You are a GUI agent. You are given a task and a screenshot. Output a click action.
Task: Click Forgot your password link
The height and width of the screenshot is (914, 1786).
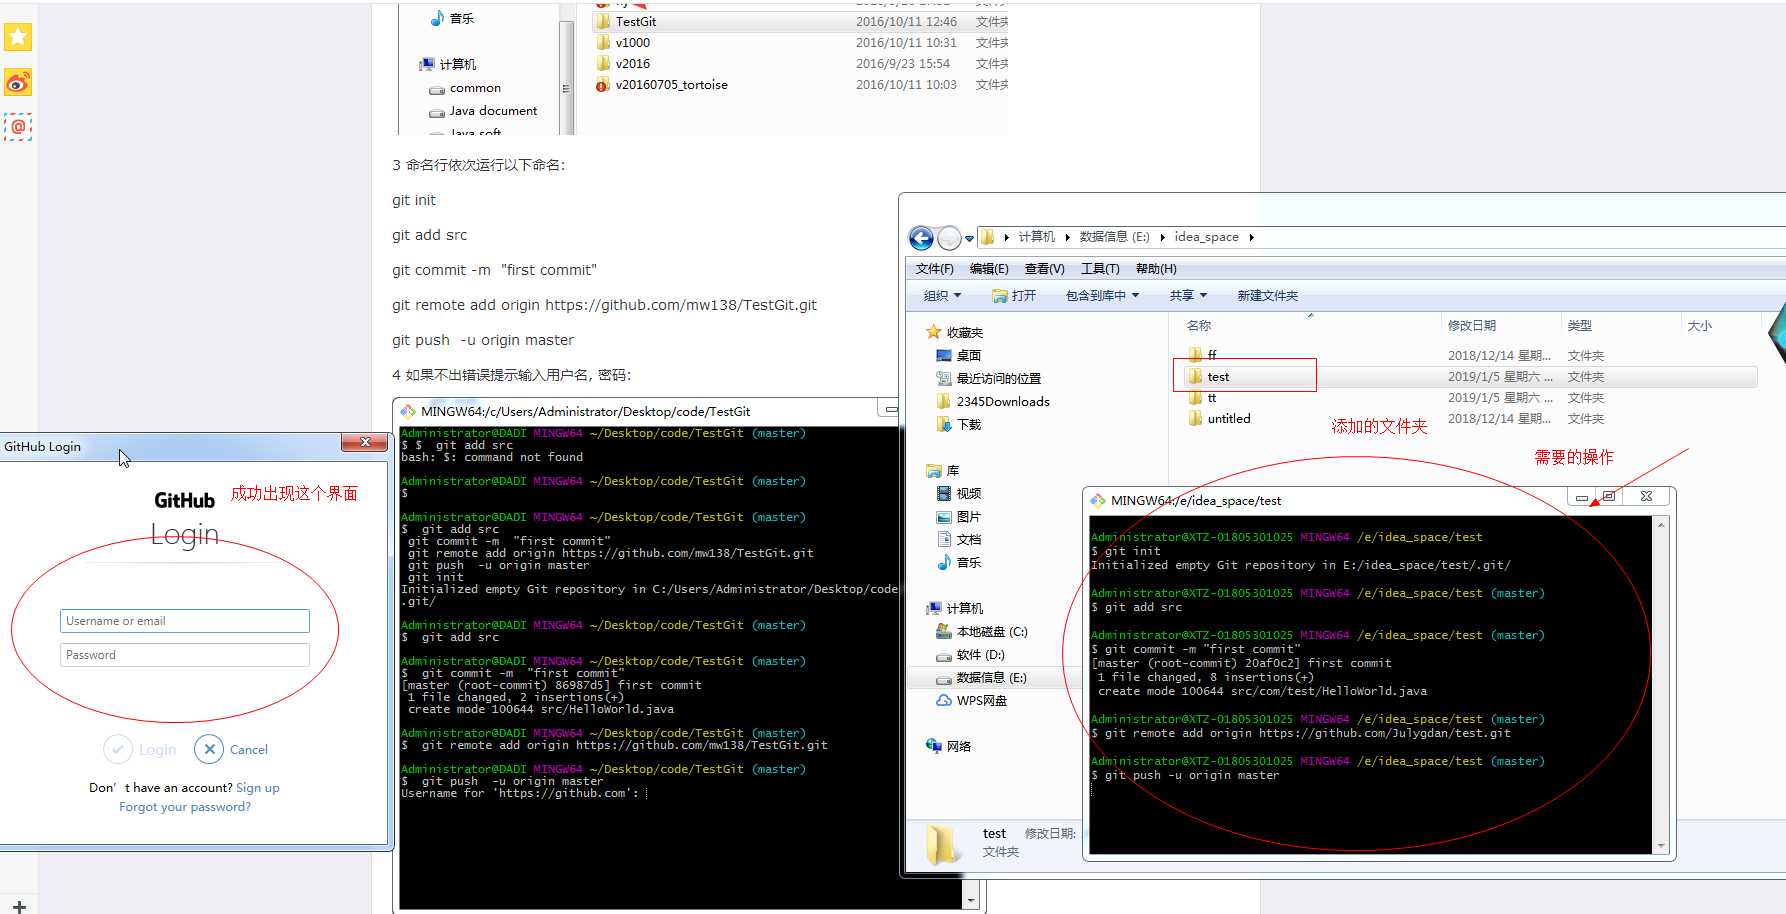pos(185,807)
